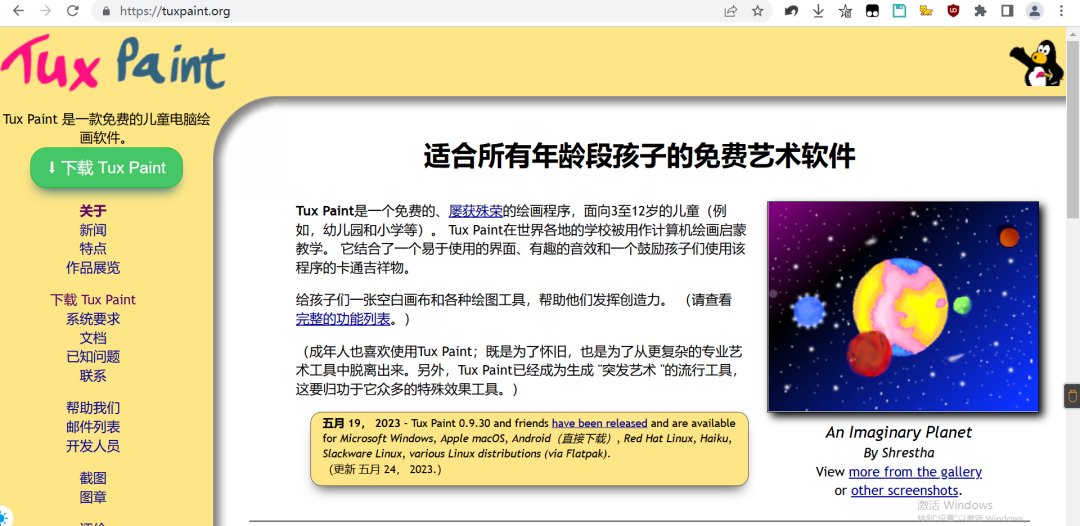This screenshot has height=526, width=1080.
Task: Open the 已知问题 sidebar link
Action: point(93,357)
